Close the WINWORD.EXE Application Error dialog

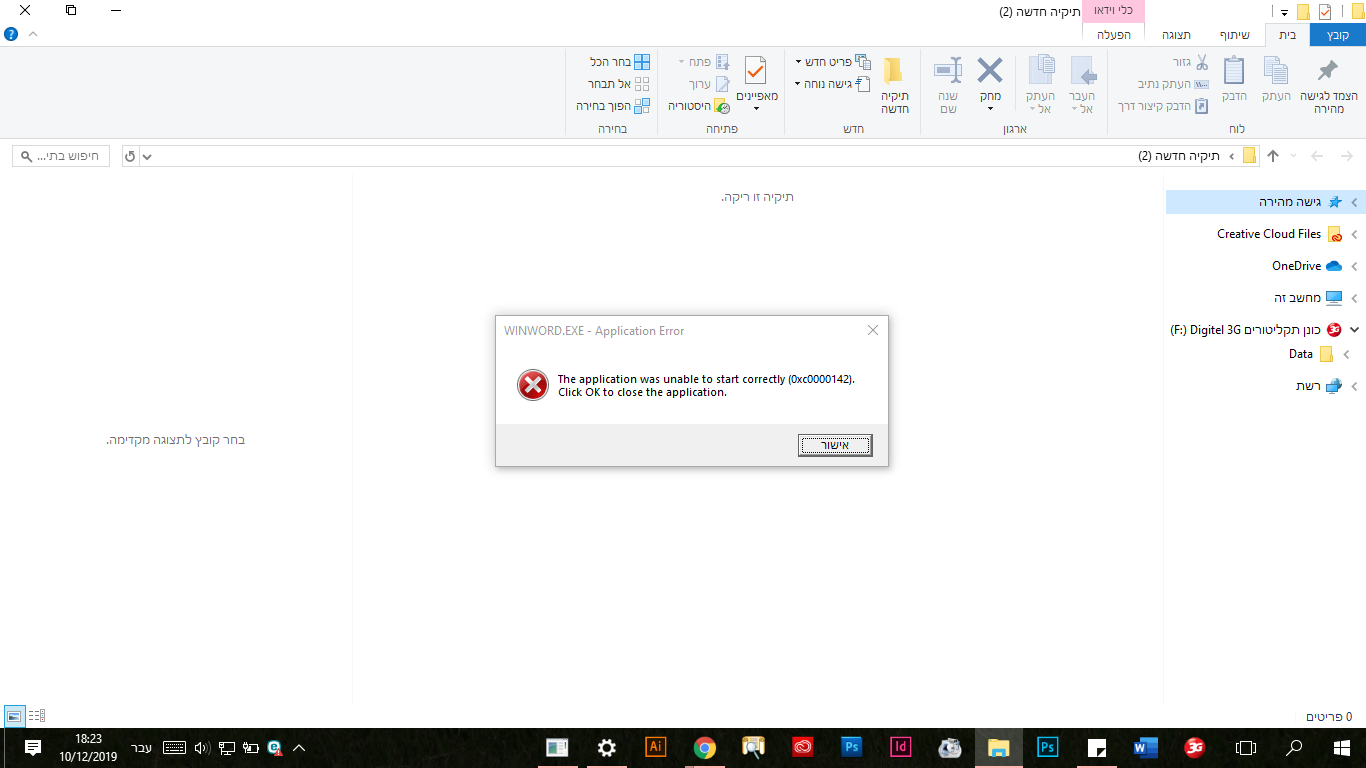[x=873, y=330]
